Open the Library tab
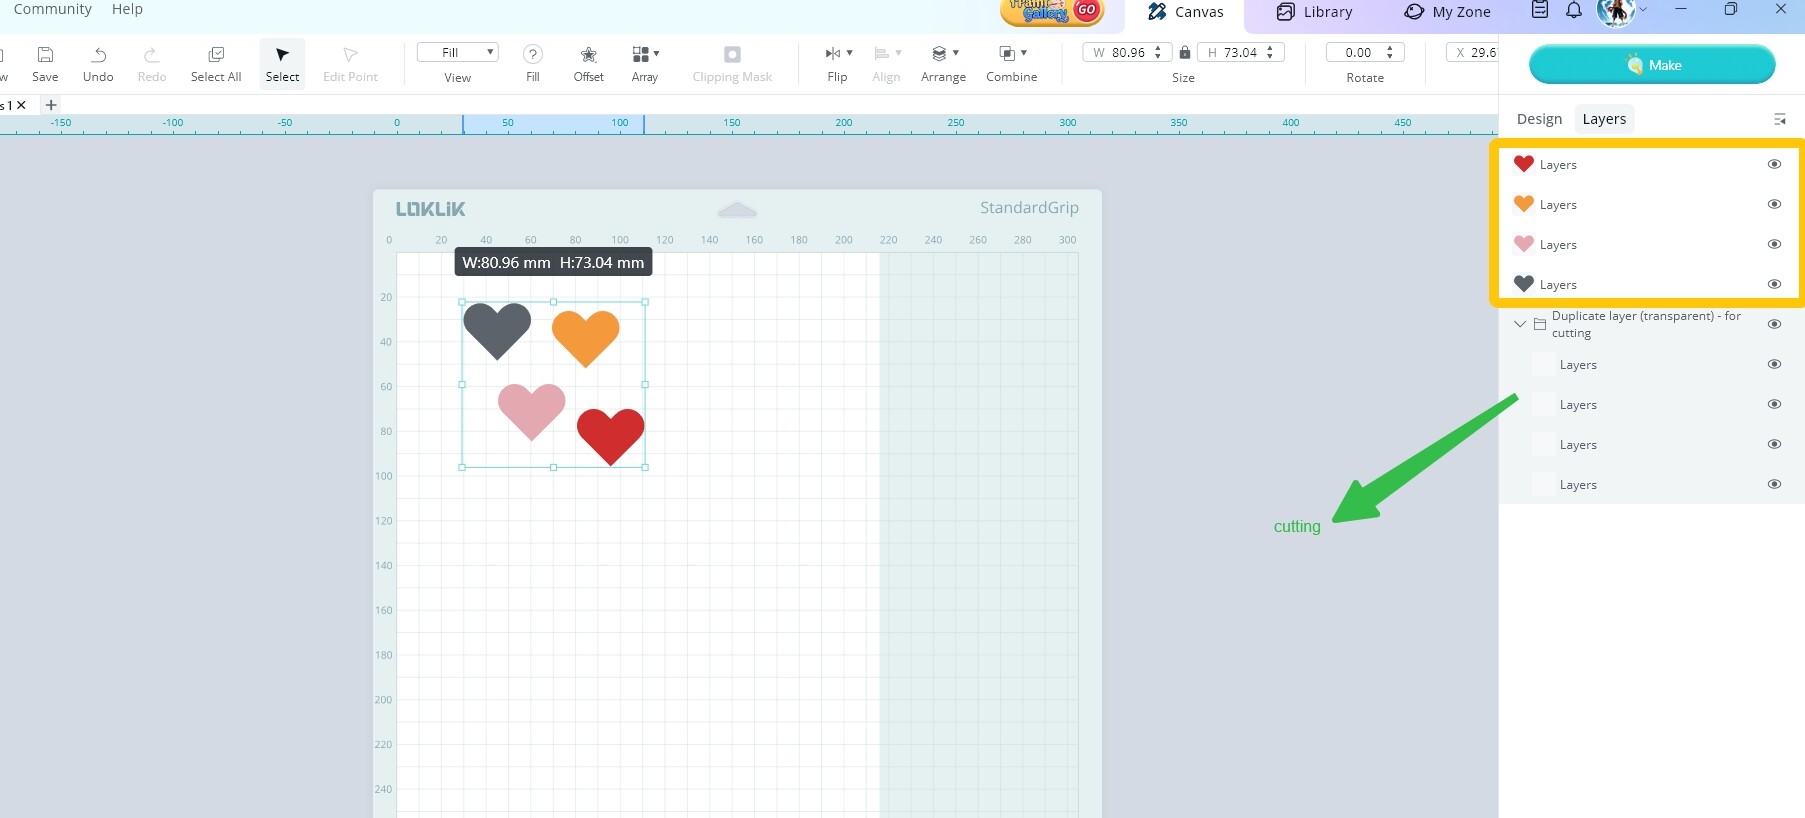This screenshot has height=818, width=1805. [1314, 12]
